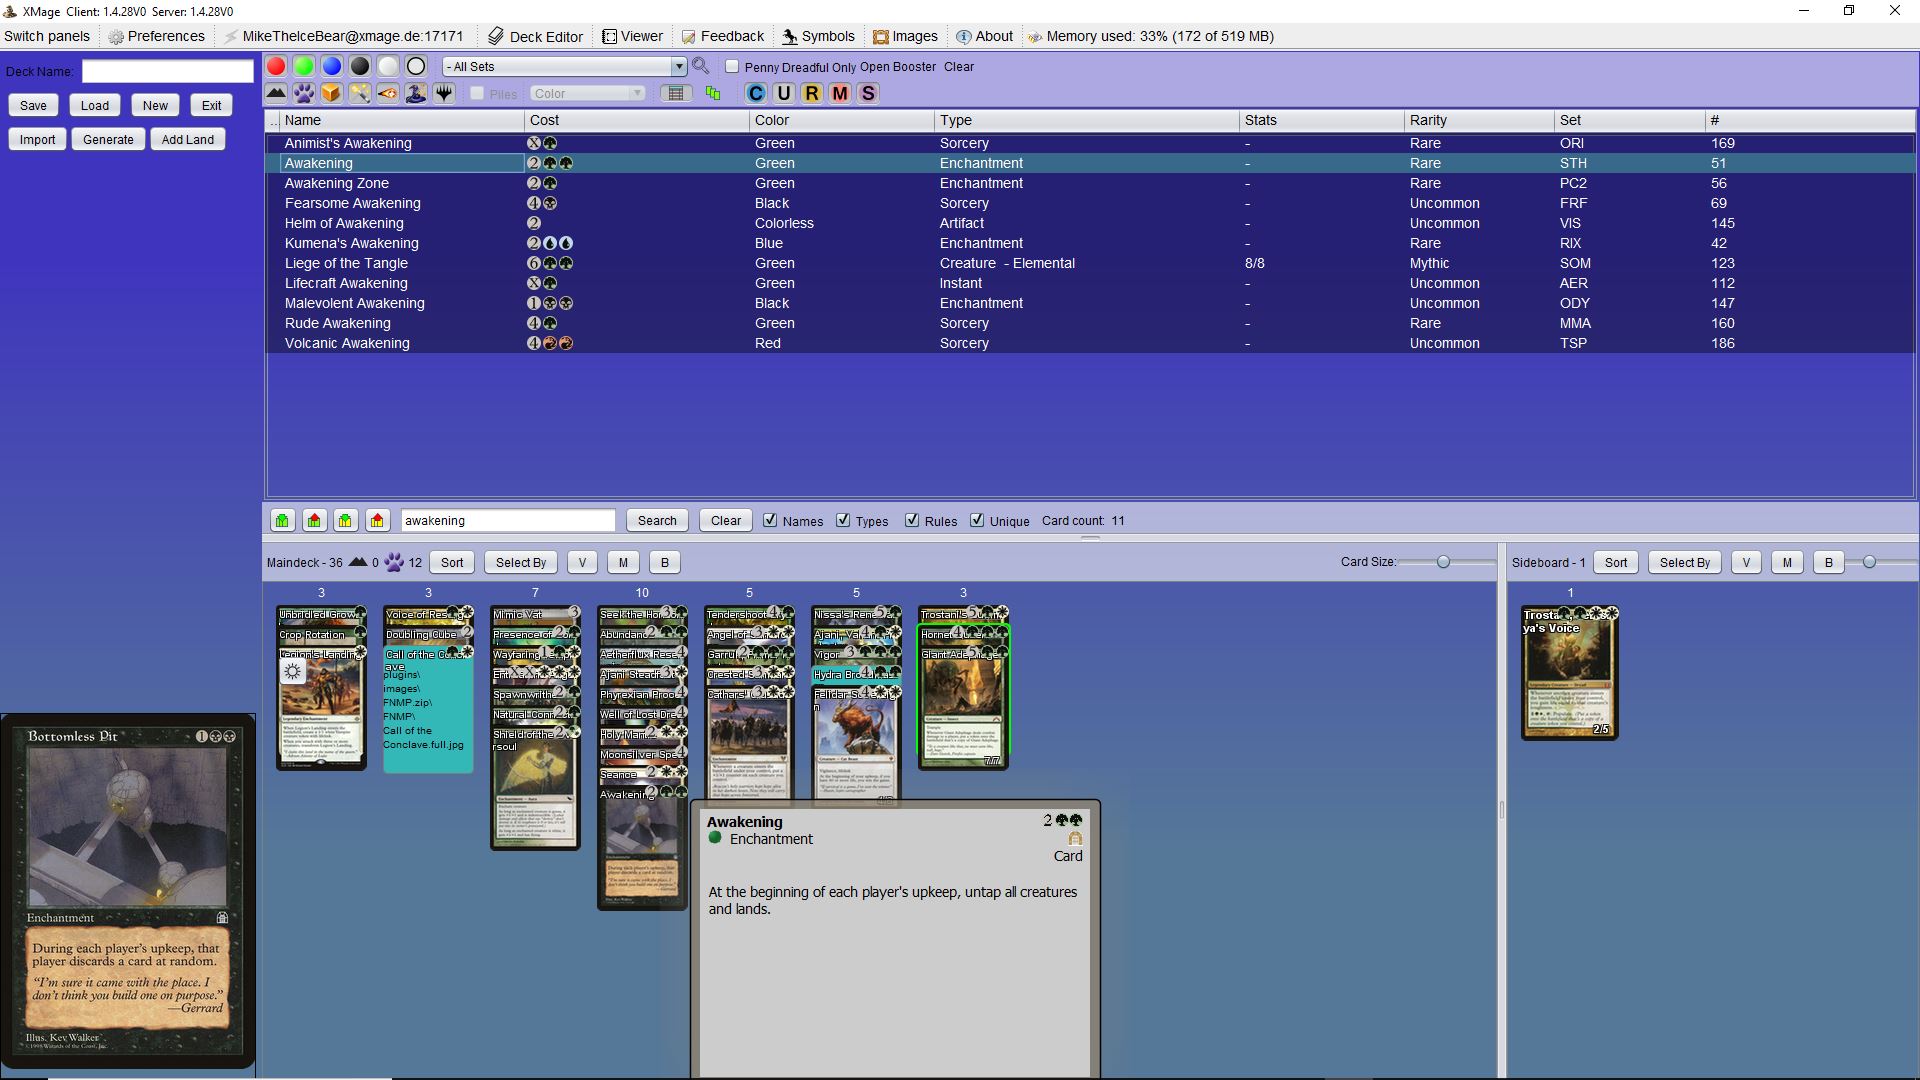
Task: Open the Deck Editor tab
Action: pyautogui.click(x=536, y=36)
